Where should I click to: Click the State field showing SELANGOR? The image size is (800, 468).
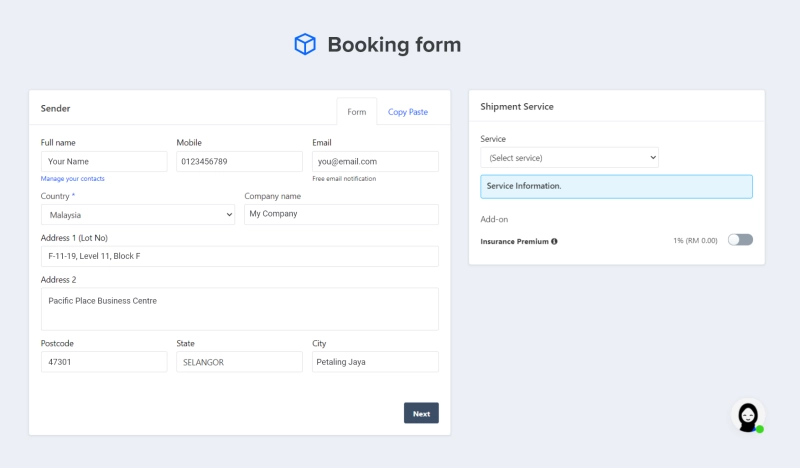[x=239, y=362]
